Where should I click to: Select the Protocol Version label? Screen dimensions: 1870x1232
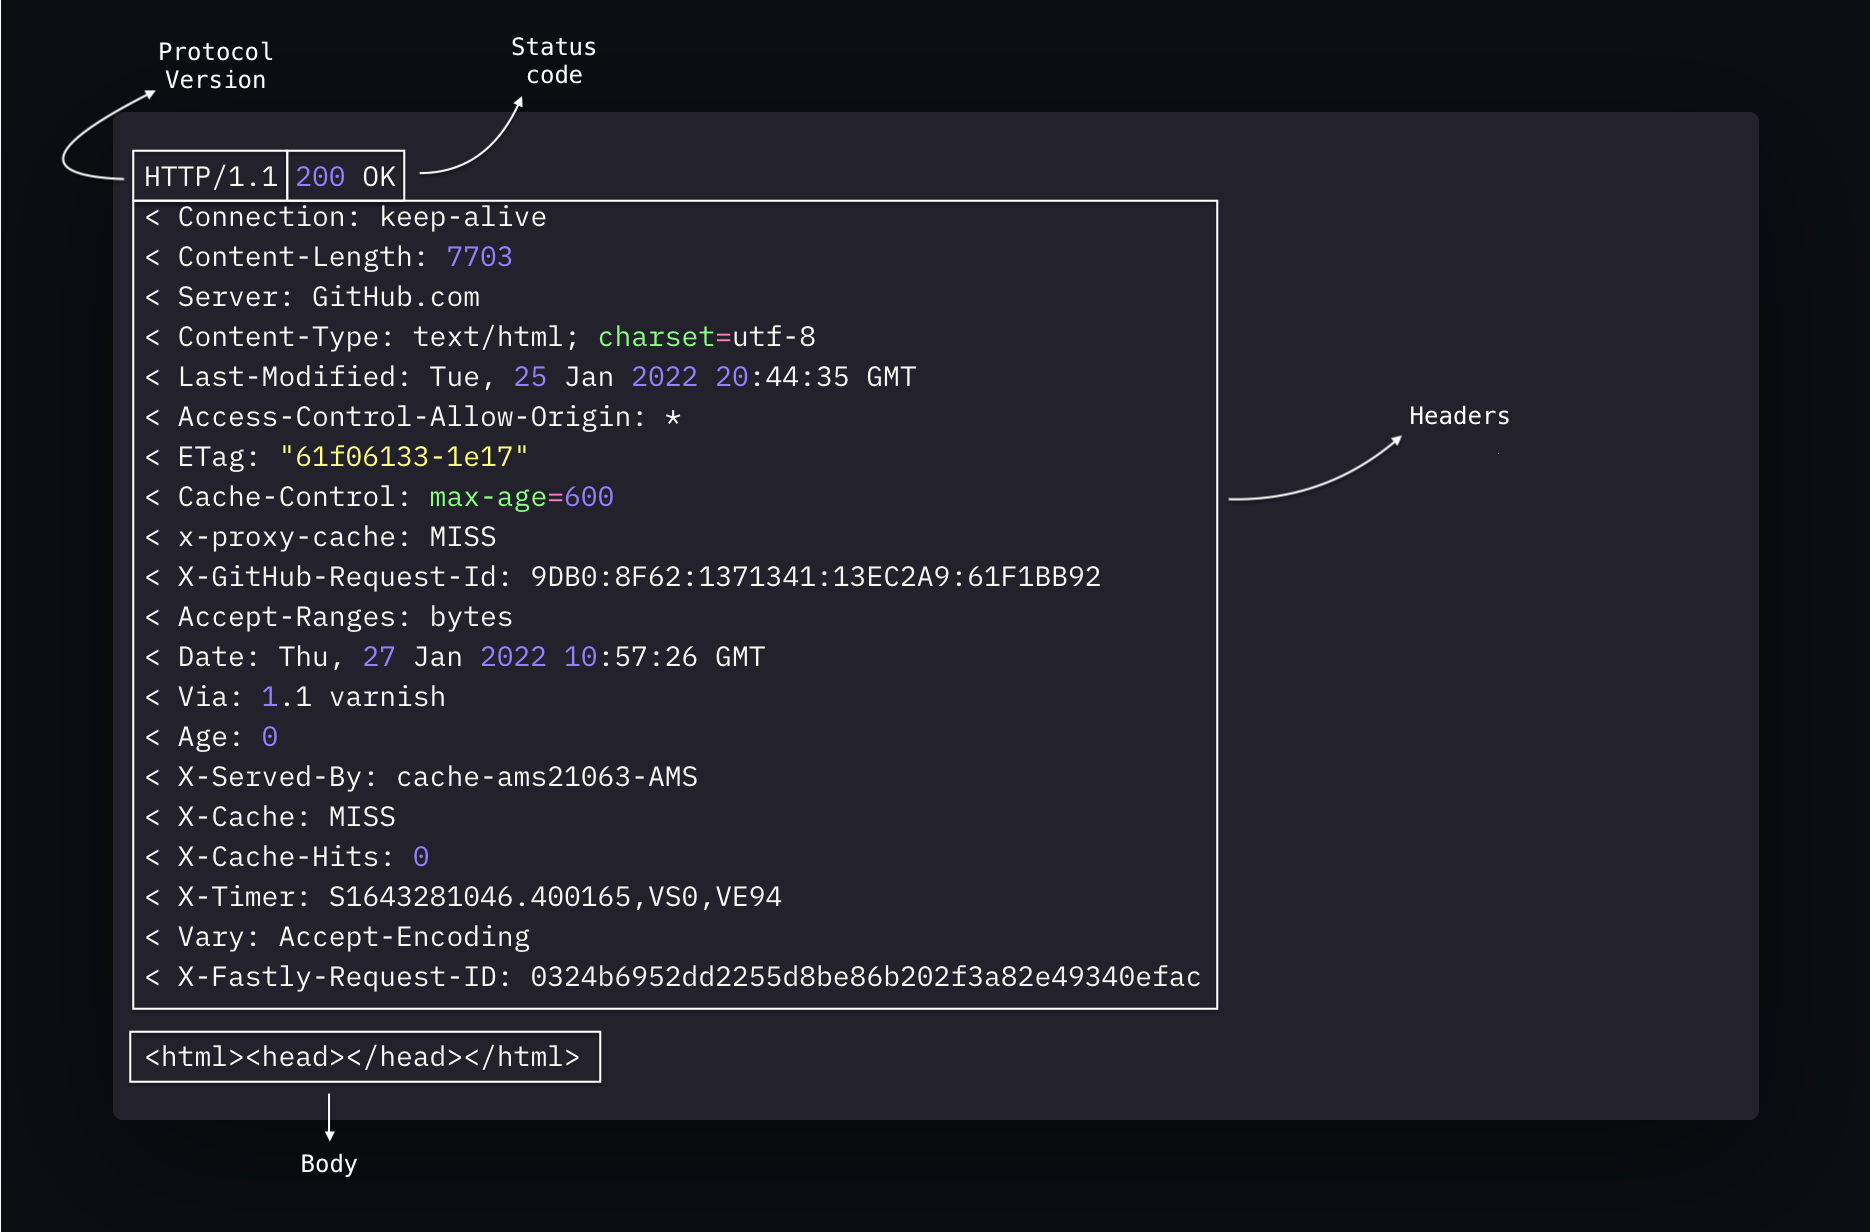pyautogui.click(x=215, y=66)
